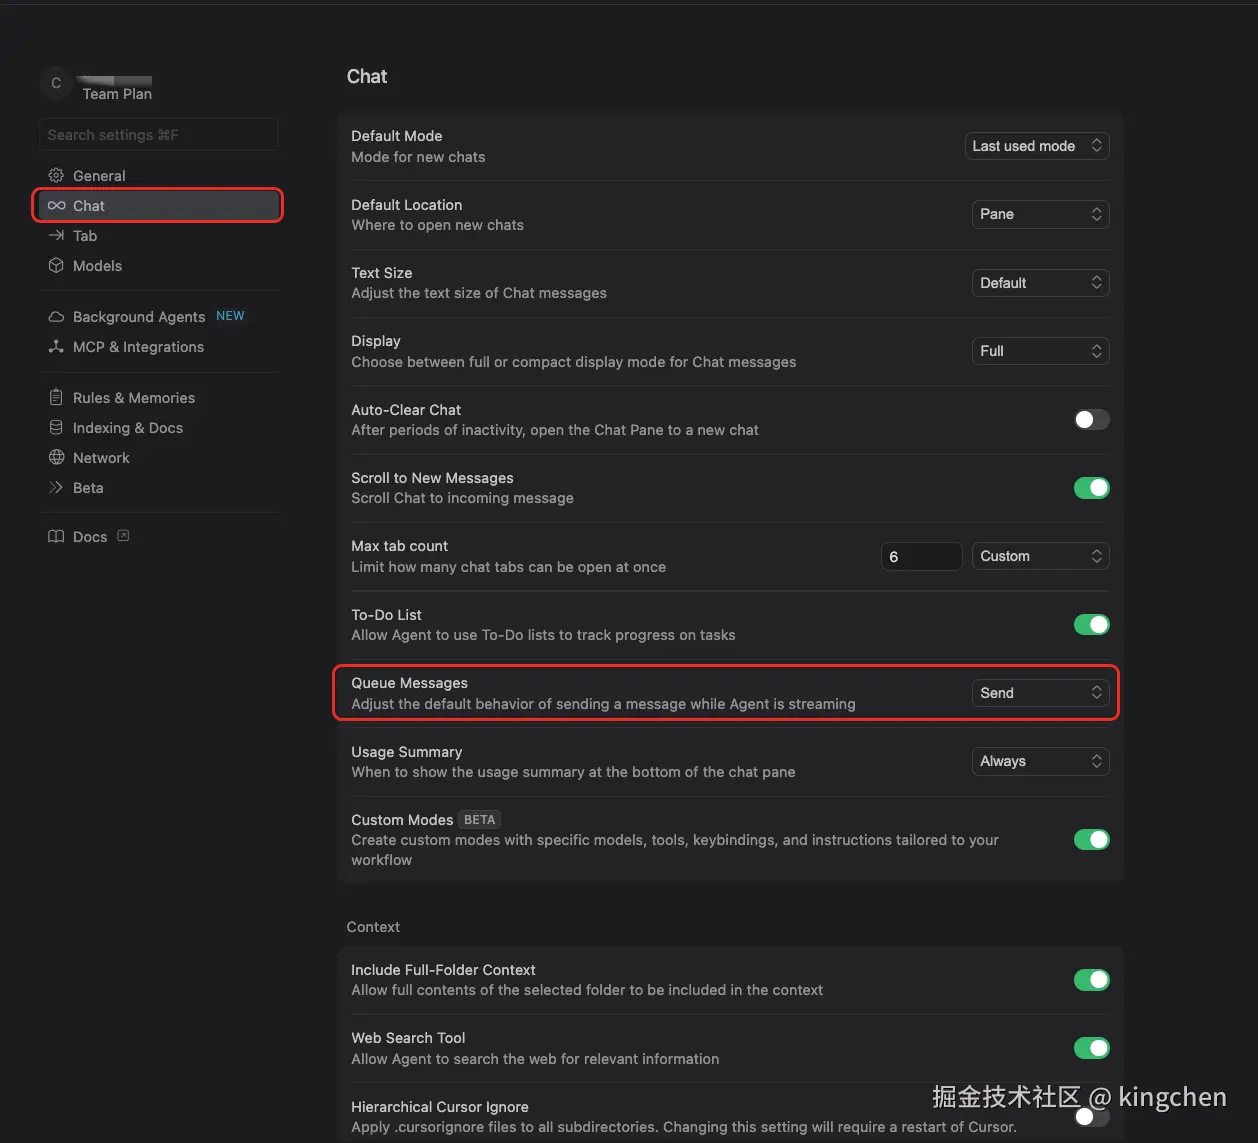Click the Rules & Memories clipboard icon
1258x1143 pixels.
(56, 398)
